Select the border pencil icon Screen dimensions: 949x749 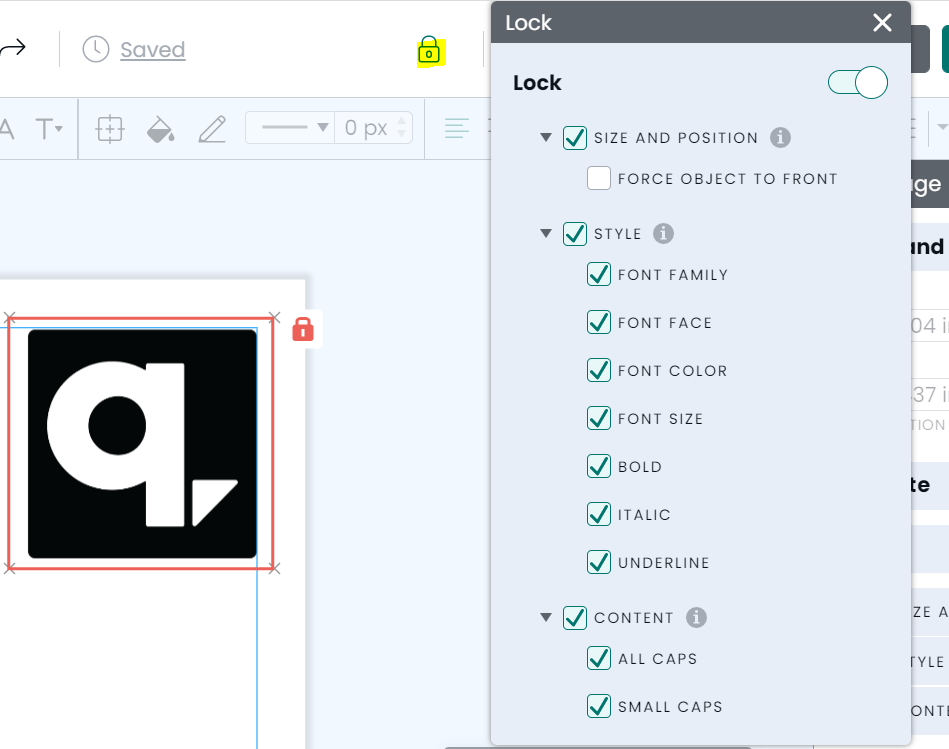(212, 129)
